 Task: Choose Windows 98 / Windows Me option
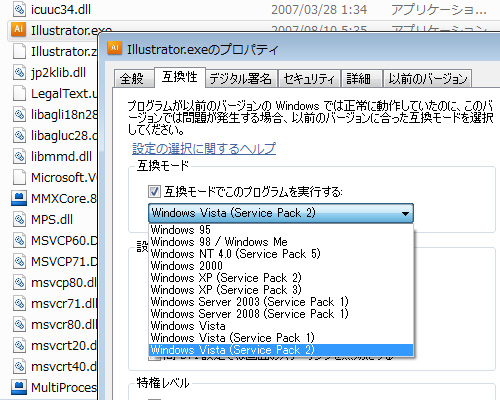coord(281,242)
